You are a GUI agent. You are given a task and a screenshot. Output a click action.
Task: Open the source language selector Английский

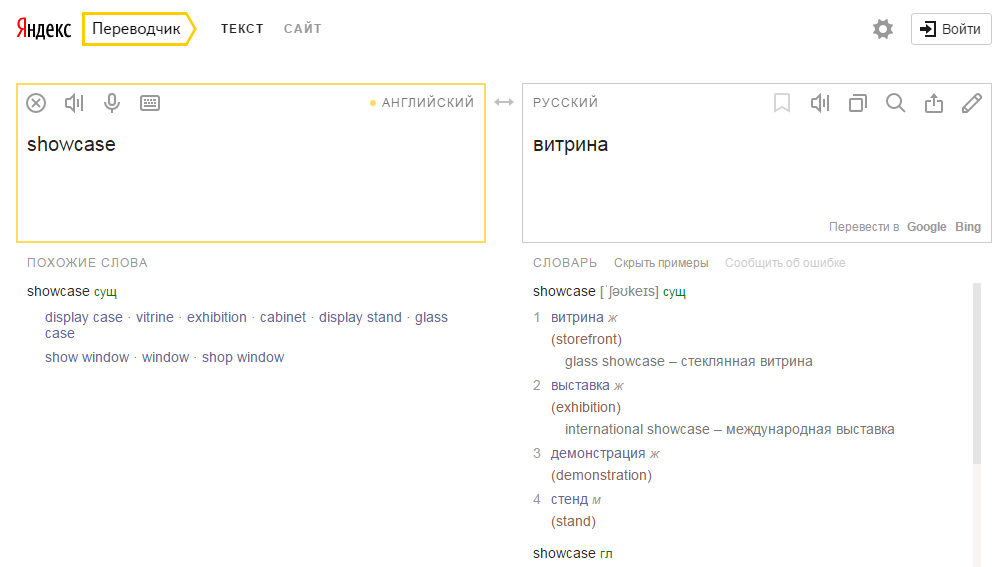tap(427, 103)
